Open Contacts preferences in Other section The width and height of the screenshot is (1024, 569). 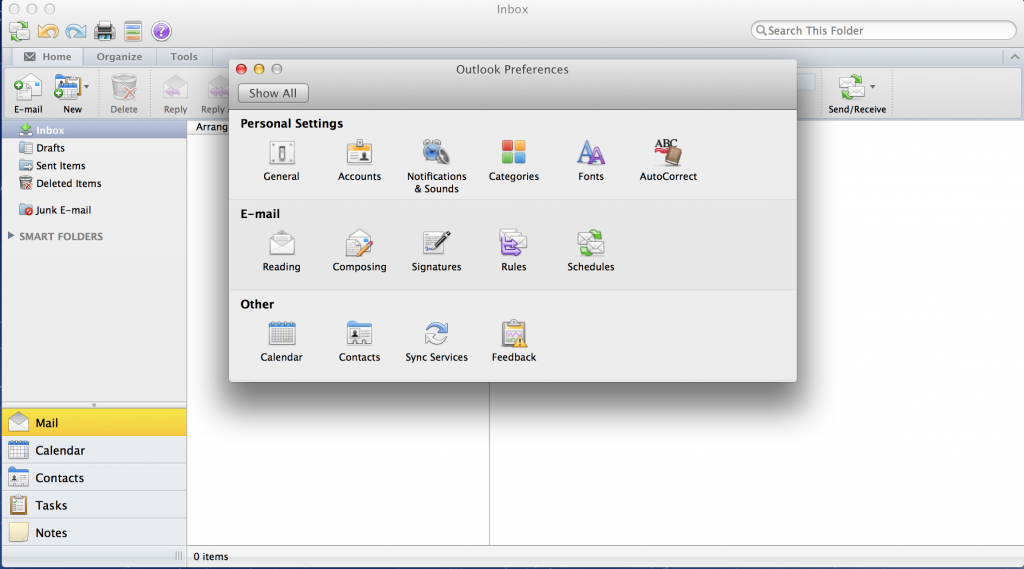tap(359, 341)
